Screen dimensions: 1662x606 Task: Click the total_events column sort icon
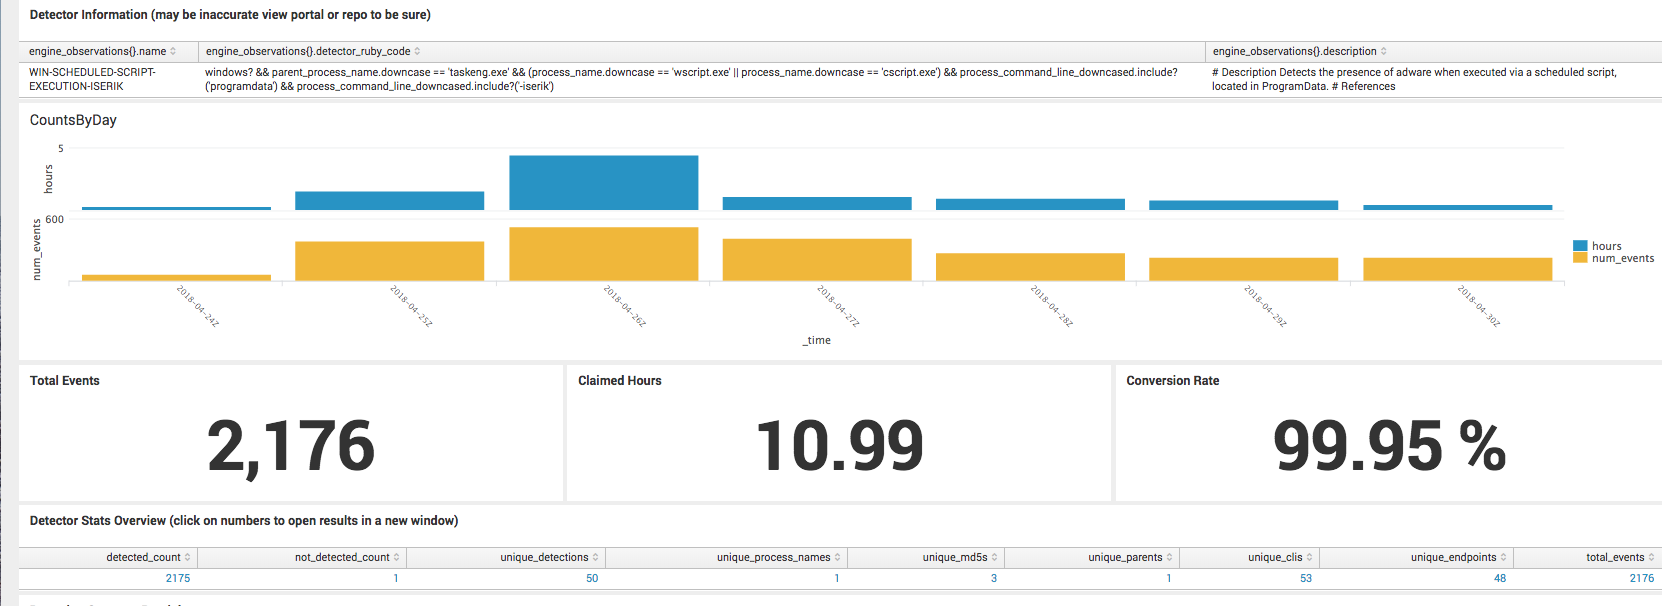pos(1651,557)
